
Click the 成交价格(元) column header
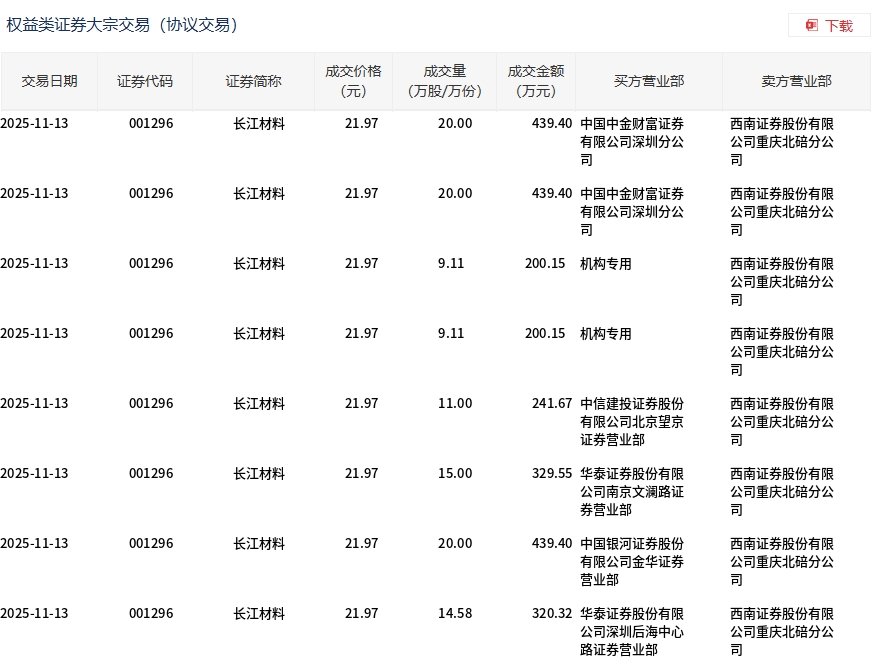(353, 81)
